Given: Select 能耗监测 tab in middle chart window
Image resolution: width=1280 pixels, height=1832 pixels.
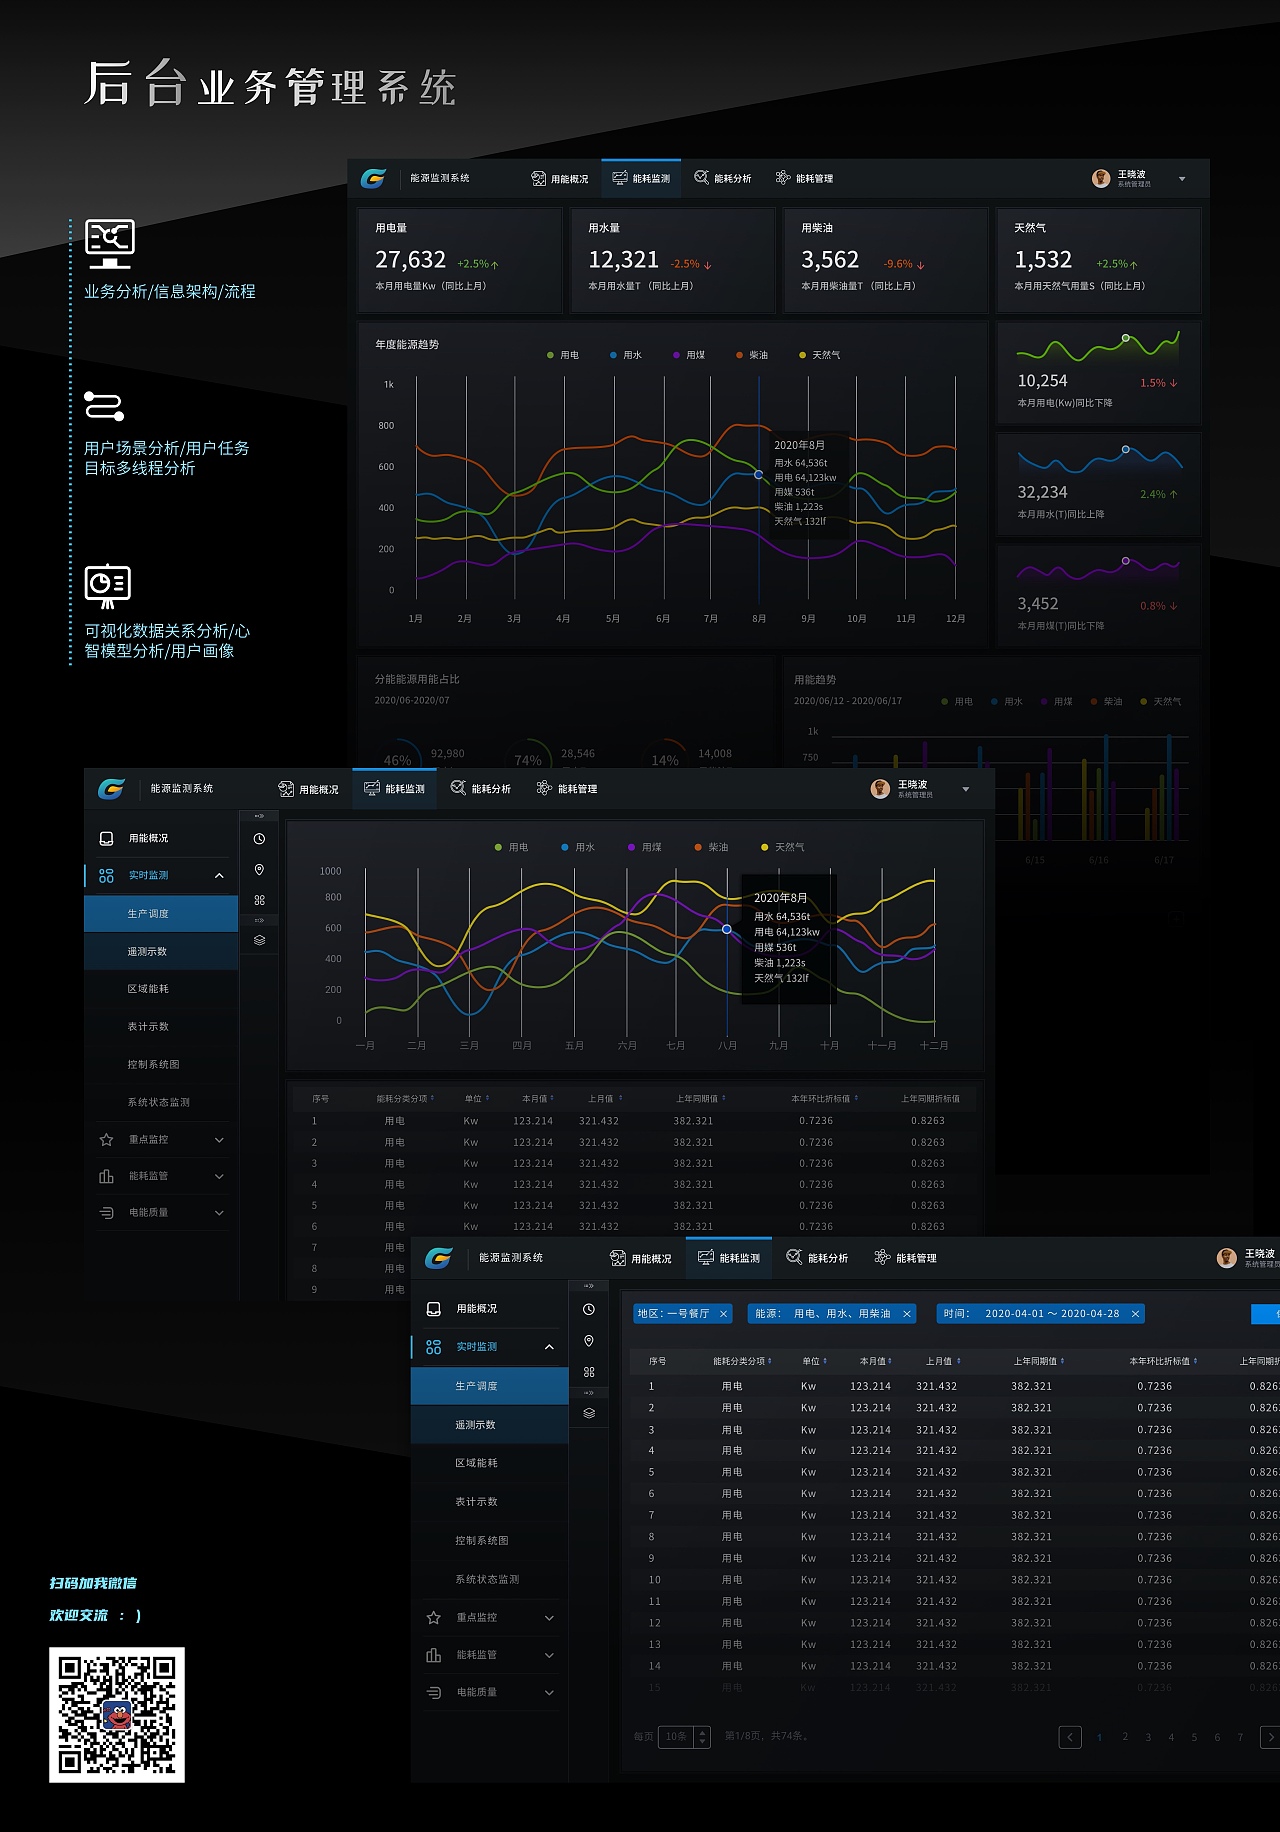Looking at the screenshot, I should (394, 789).
